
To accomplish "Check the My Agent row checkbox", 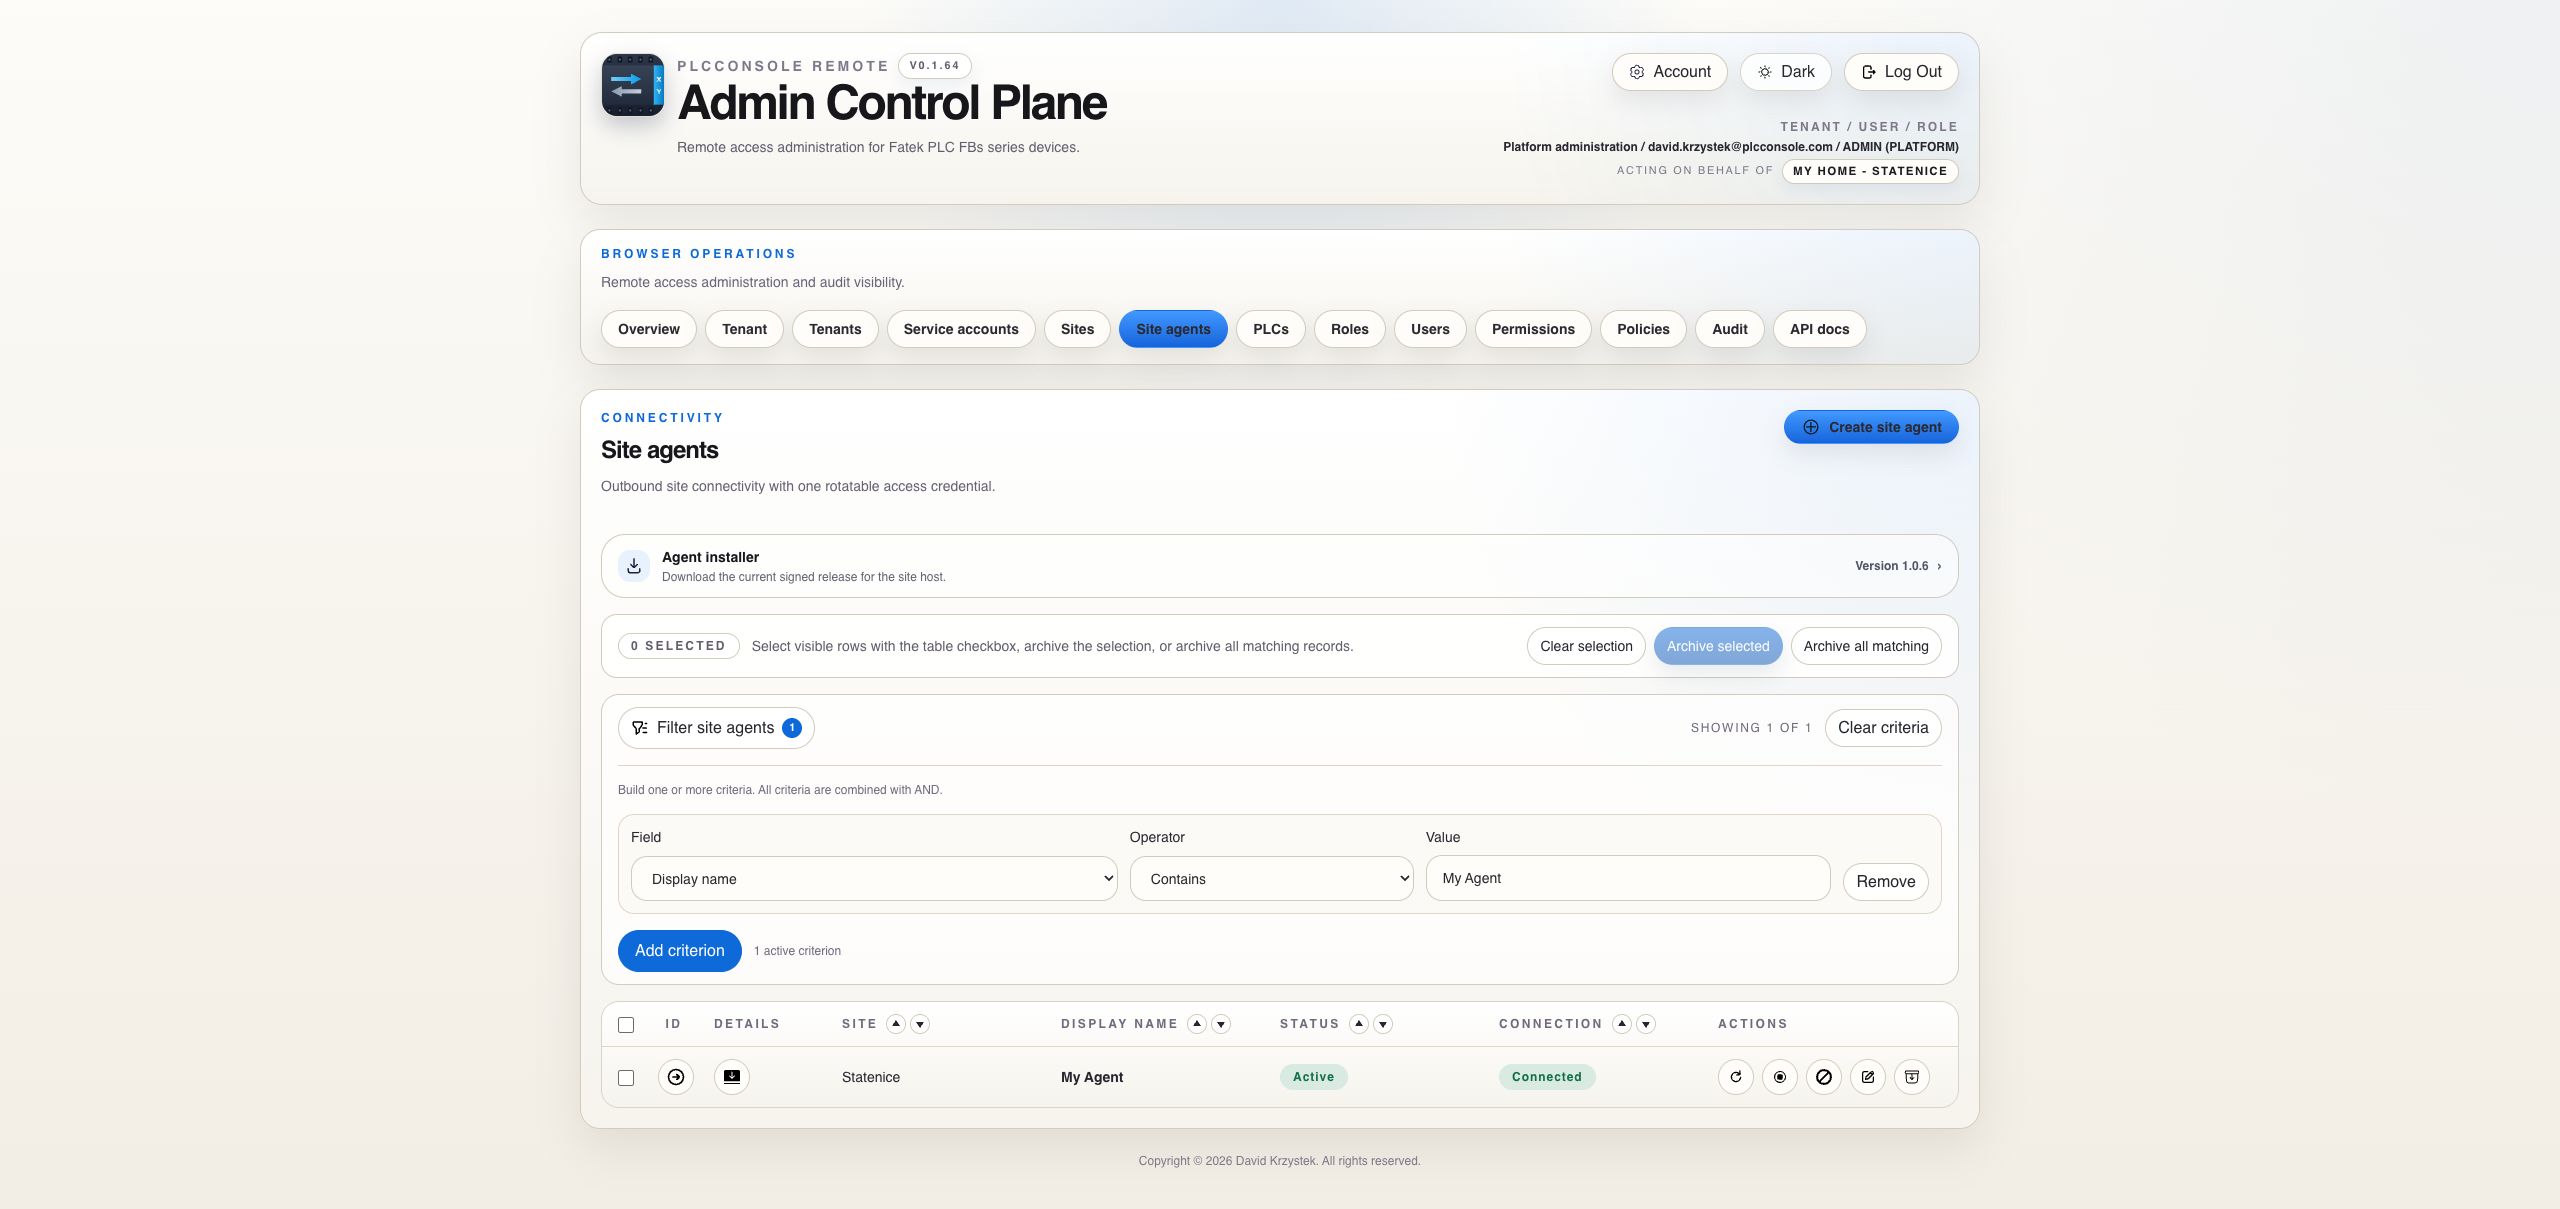I will click(x=626, y=1078).
